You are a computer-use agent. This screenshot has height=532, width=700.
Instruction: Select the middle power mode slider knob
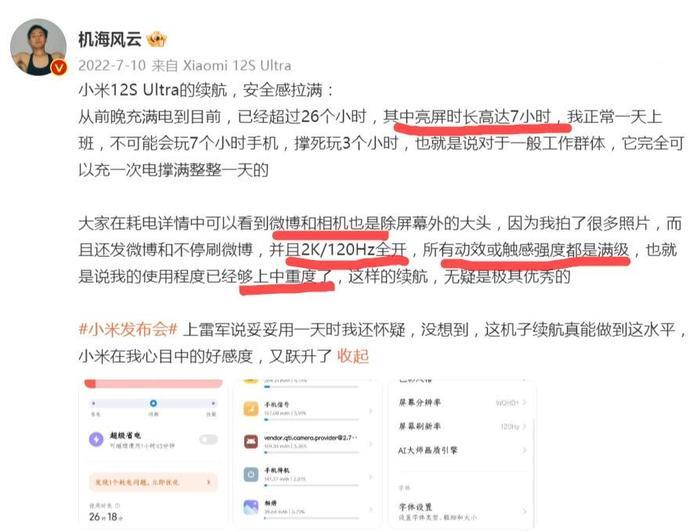(x=153, y=403)
